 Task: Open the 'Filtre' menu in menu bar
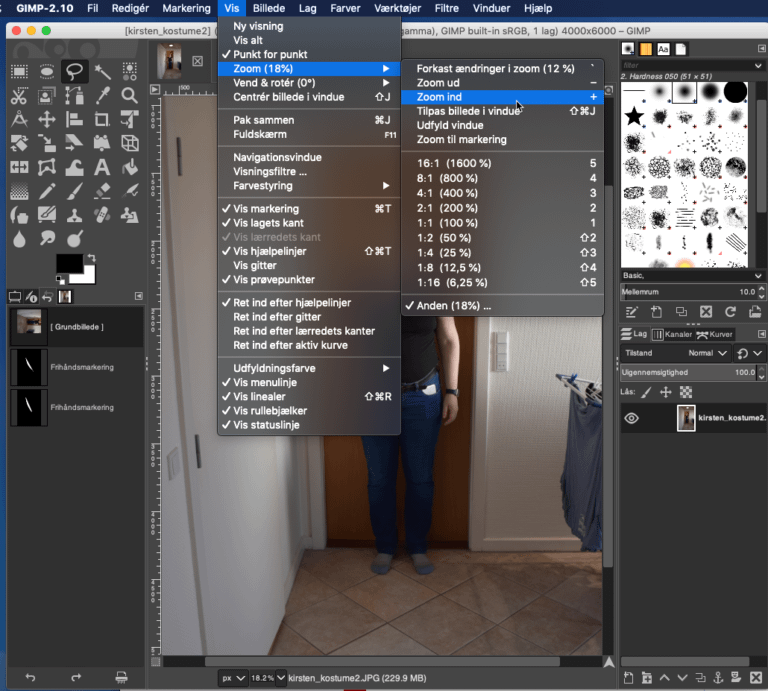point(419,8)
